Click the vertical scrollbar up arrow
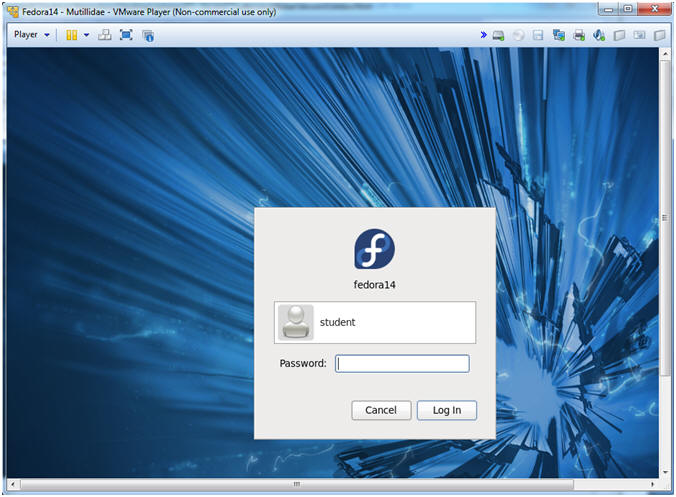Image resolution: width=676 pixels, height=497 pixels. click(x=665, y=54)
